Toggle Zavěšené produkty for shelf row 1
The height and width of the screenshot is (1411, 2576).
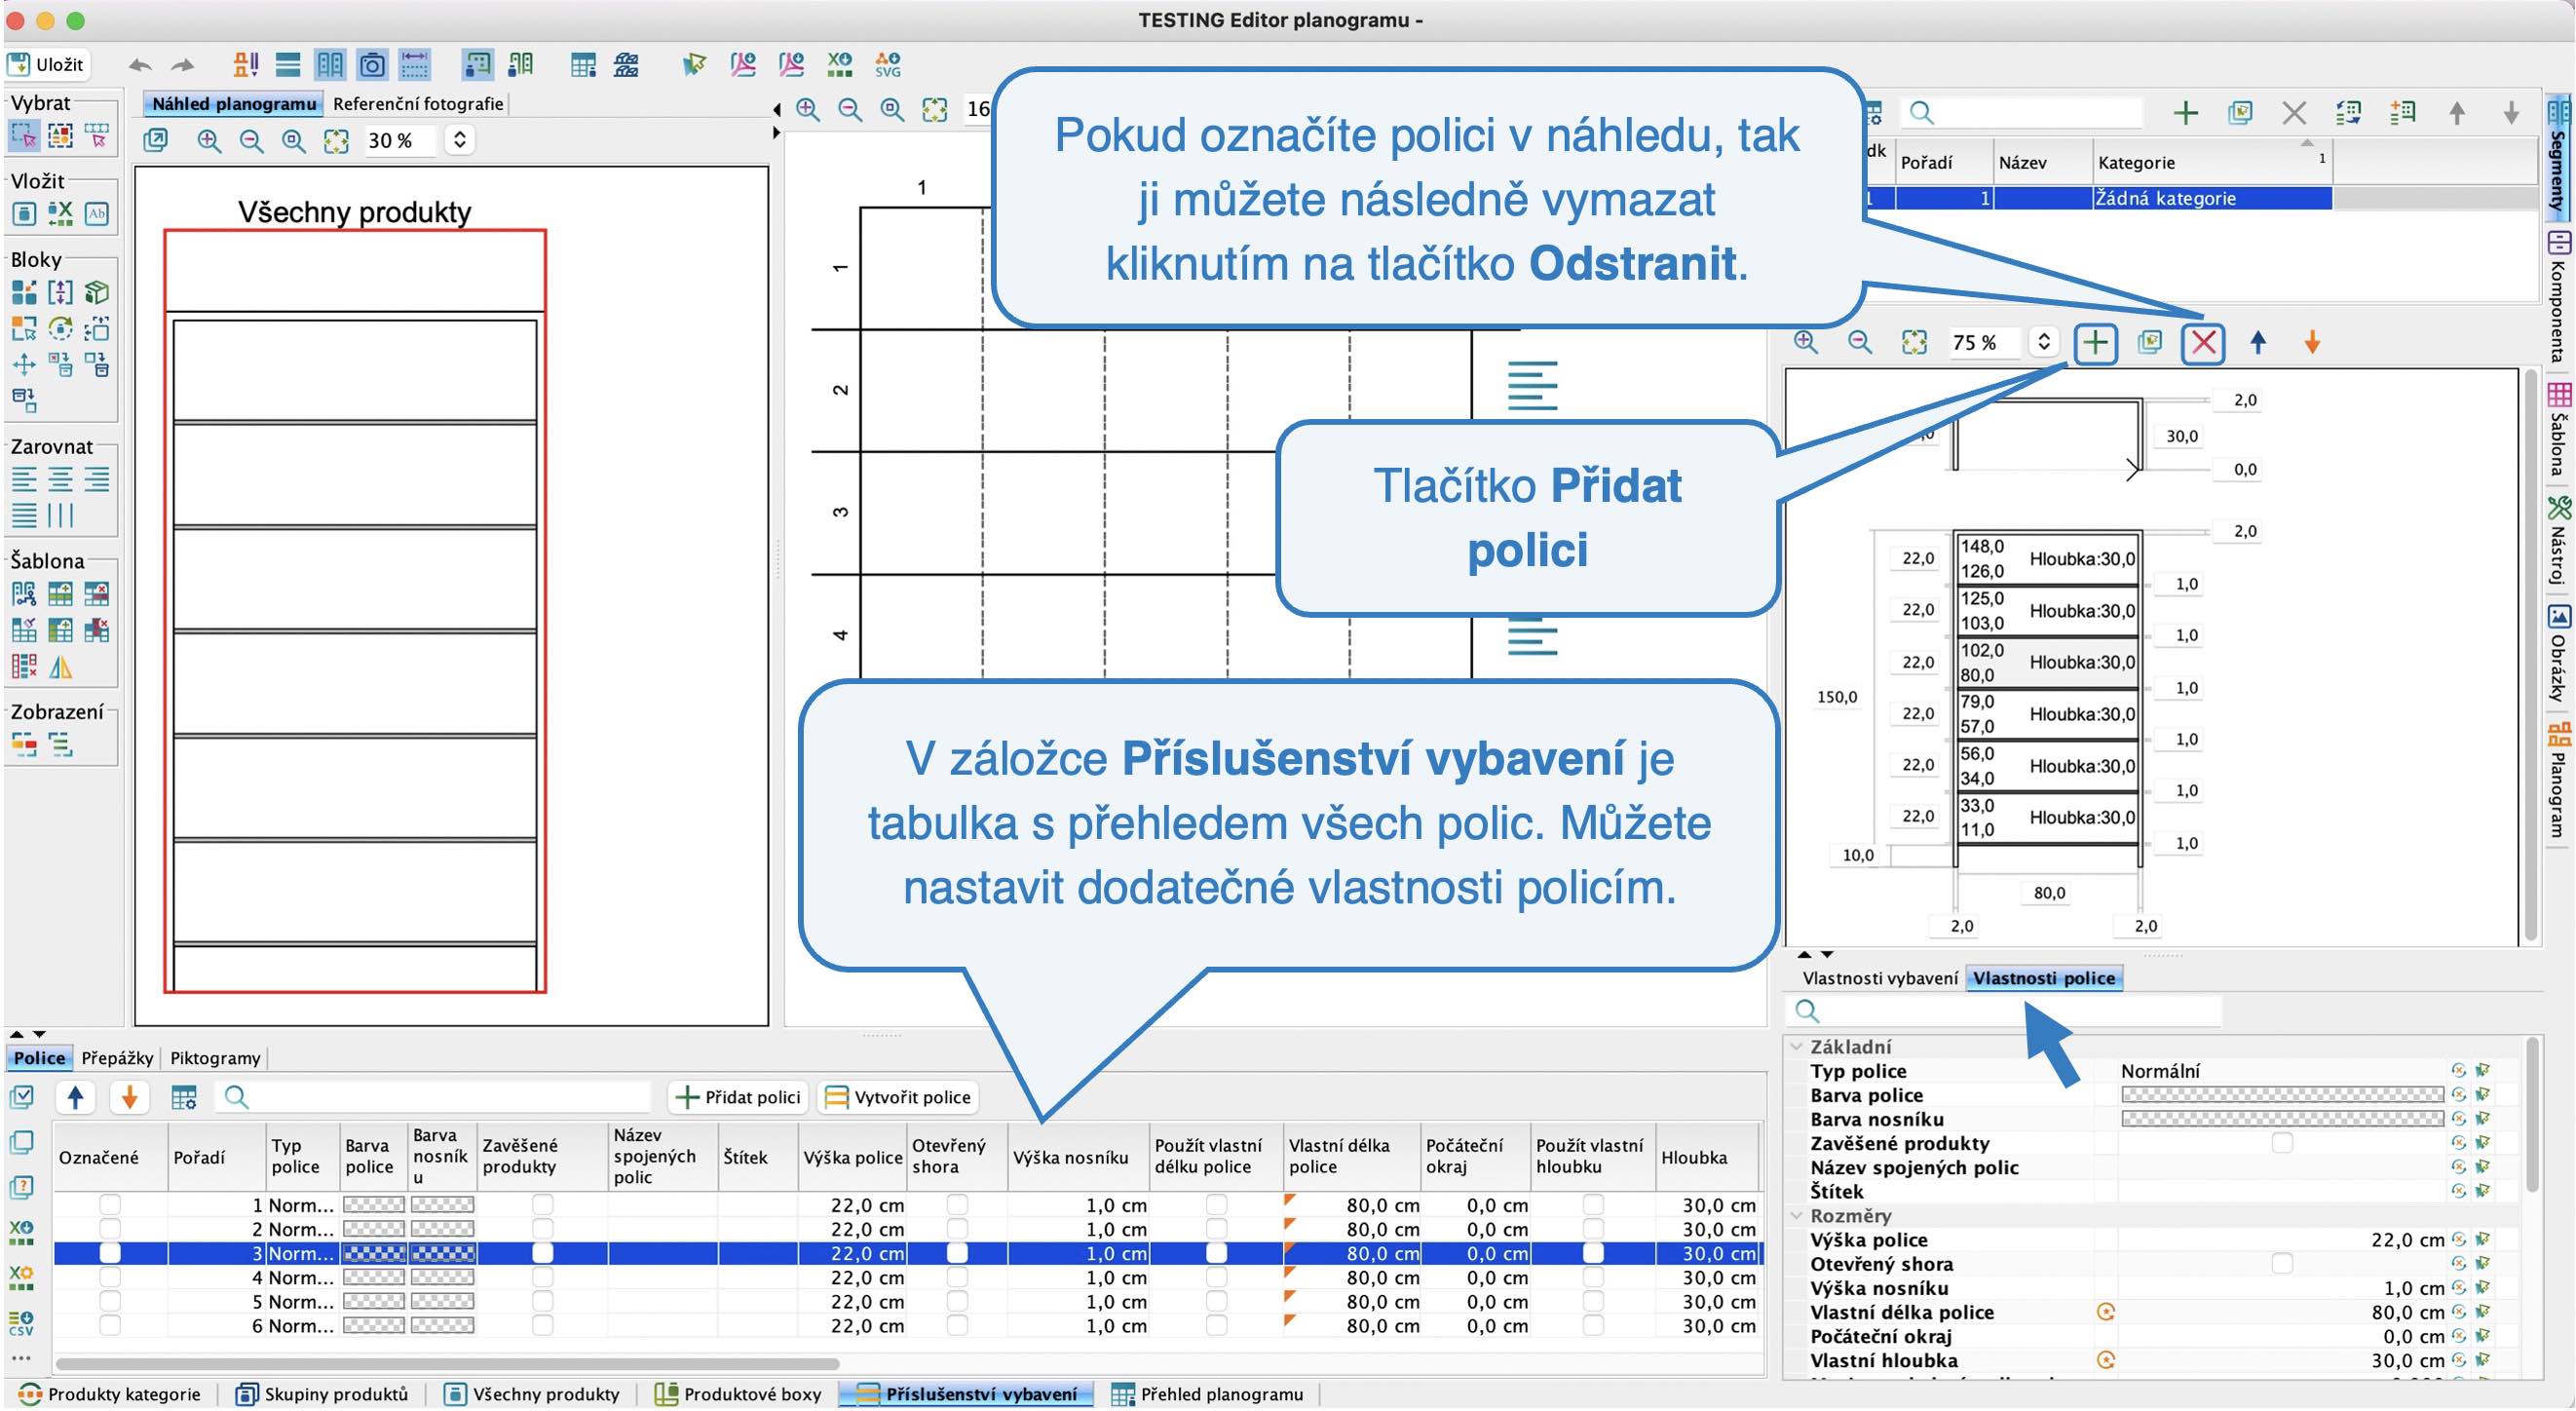click(x=542, y=1206)
